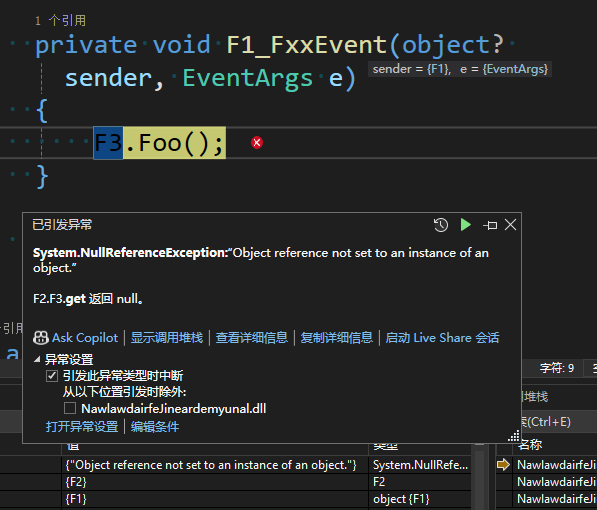Click the Copilot icon in exception popup
This screenshot has width=597, height=510.
[x=41, y=338]
